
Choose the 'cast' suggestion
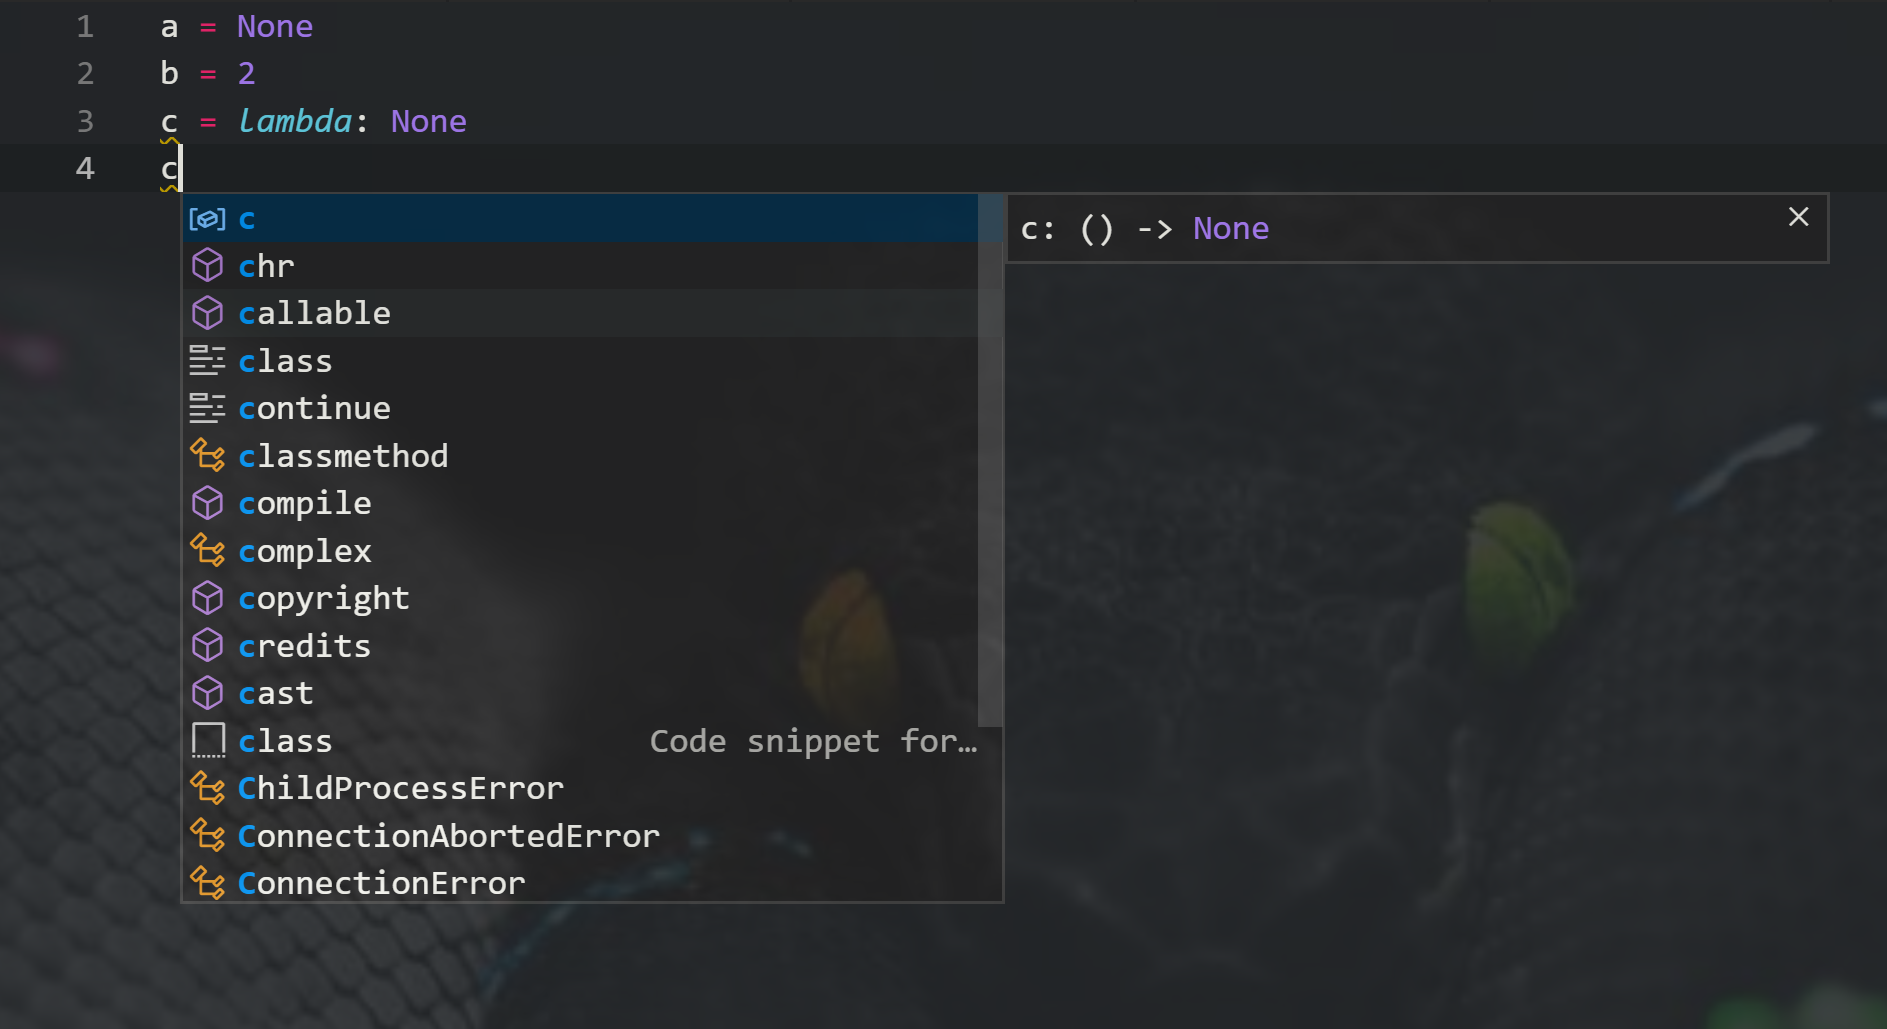[x=581, y=693]
